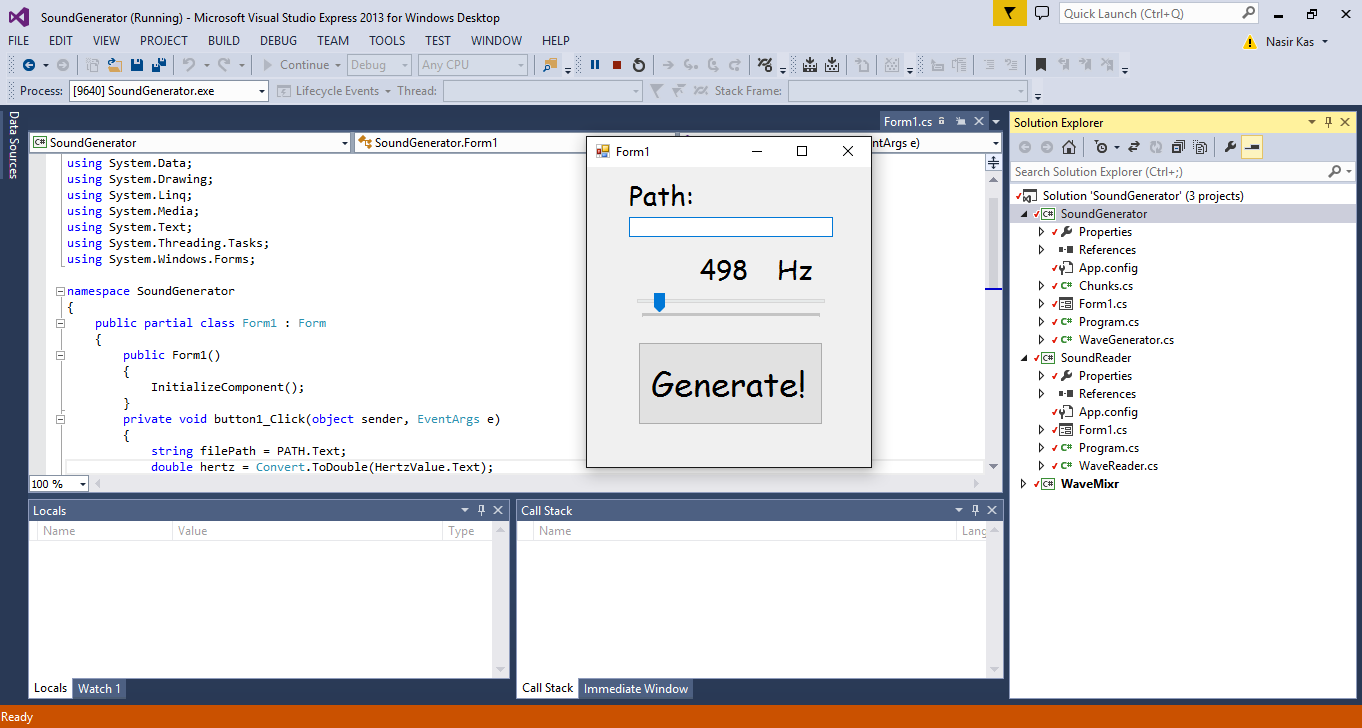Open the DEBUG menu
Screen dimensions: 1362x728
(278, 41)
